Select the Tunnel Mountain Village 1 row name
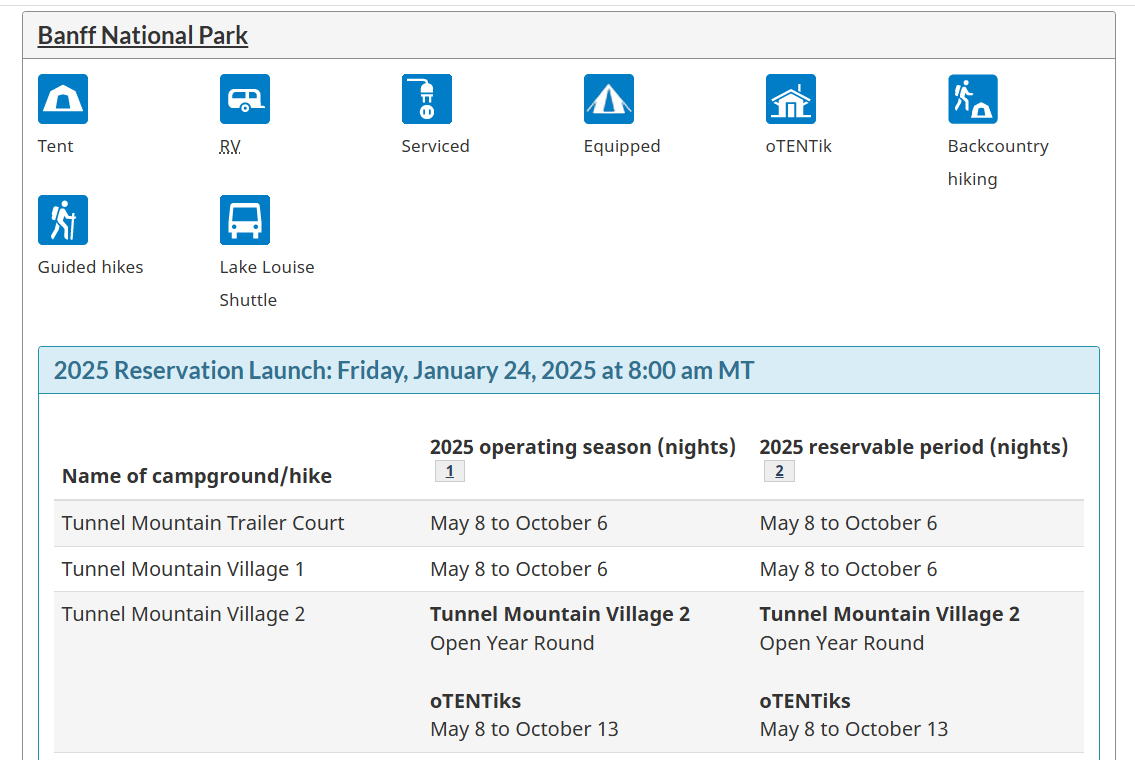1135x760 pixels. (x=183, y=570)
